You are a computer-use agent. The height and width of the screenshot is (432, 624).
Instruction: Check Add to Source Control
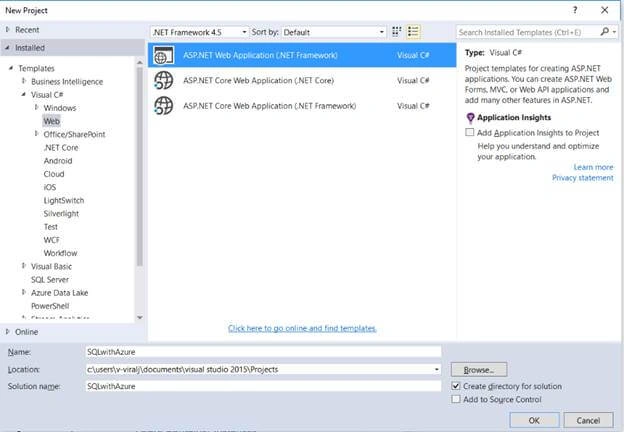click(x=456, y=399)
